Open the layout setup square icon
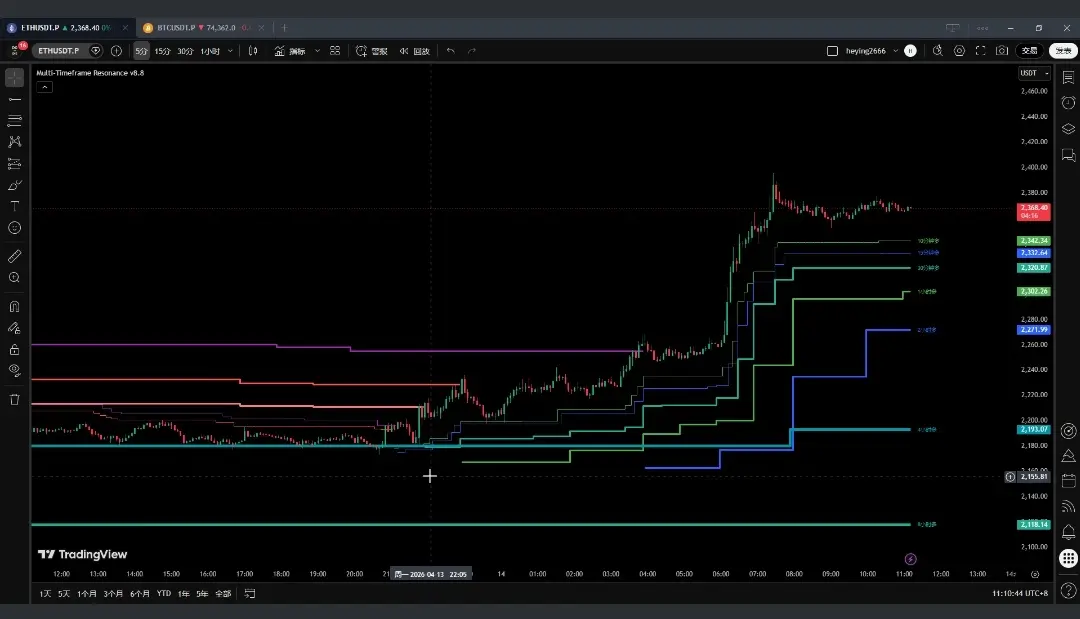1080x619 pixels. (832, 51)
